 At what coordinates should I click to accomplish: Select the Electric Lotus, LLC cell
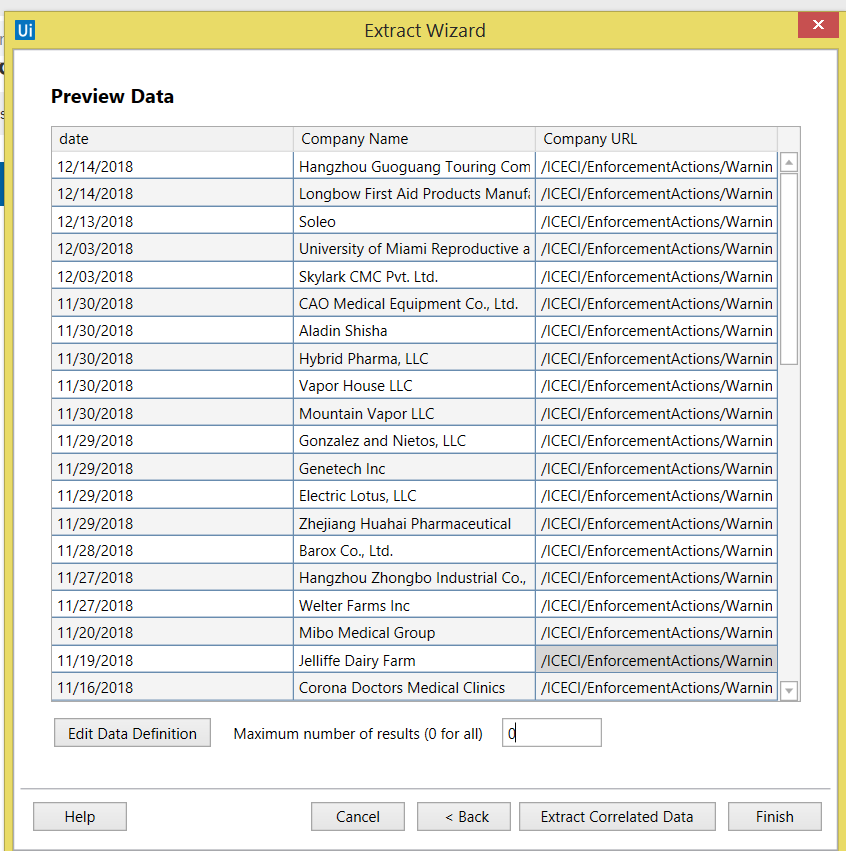pyautogui.click(x=414, y=495)
